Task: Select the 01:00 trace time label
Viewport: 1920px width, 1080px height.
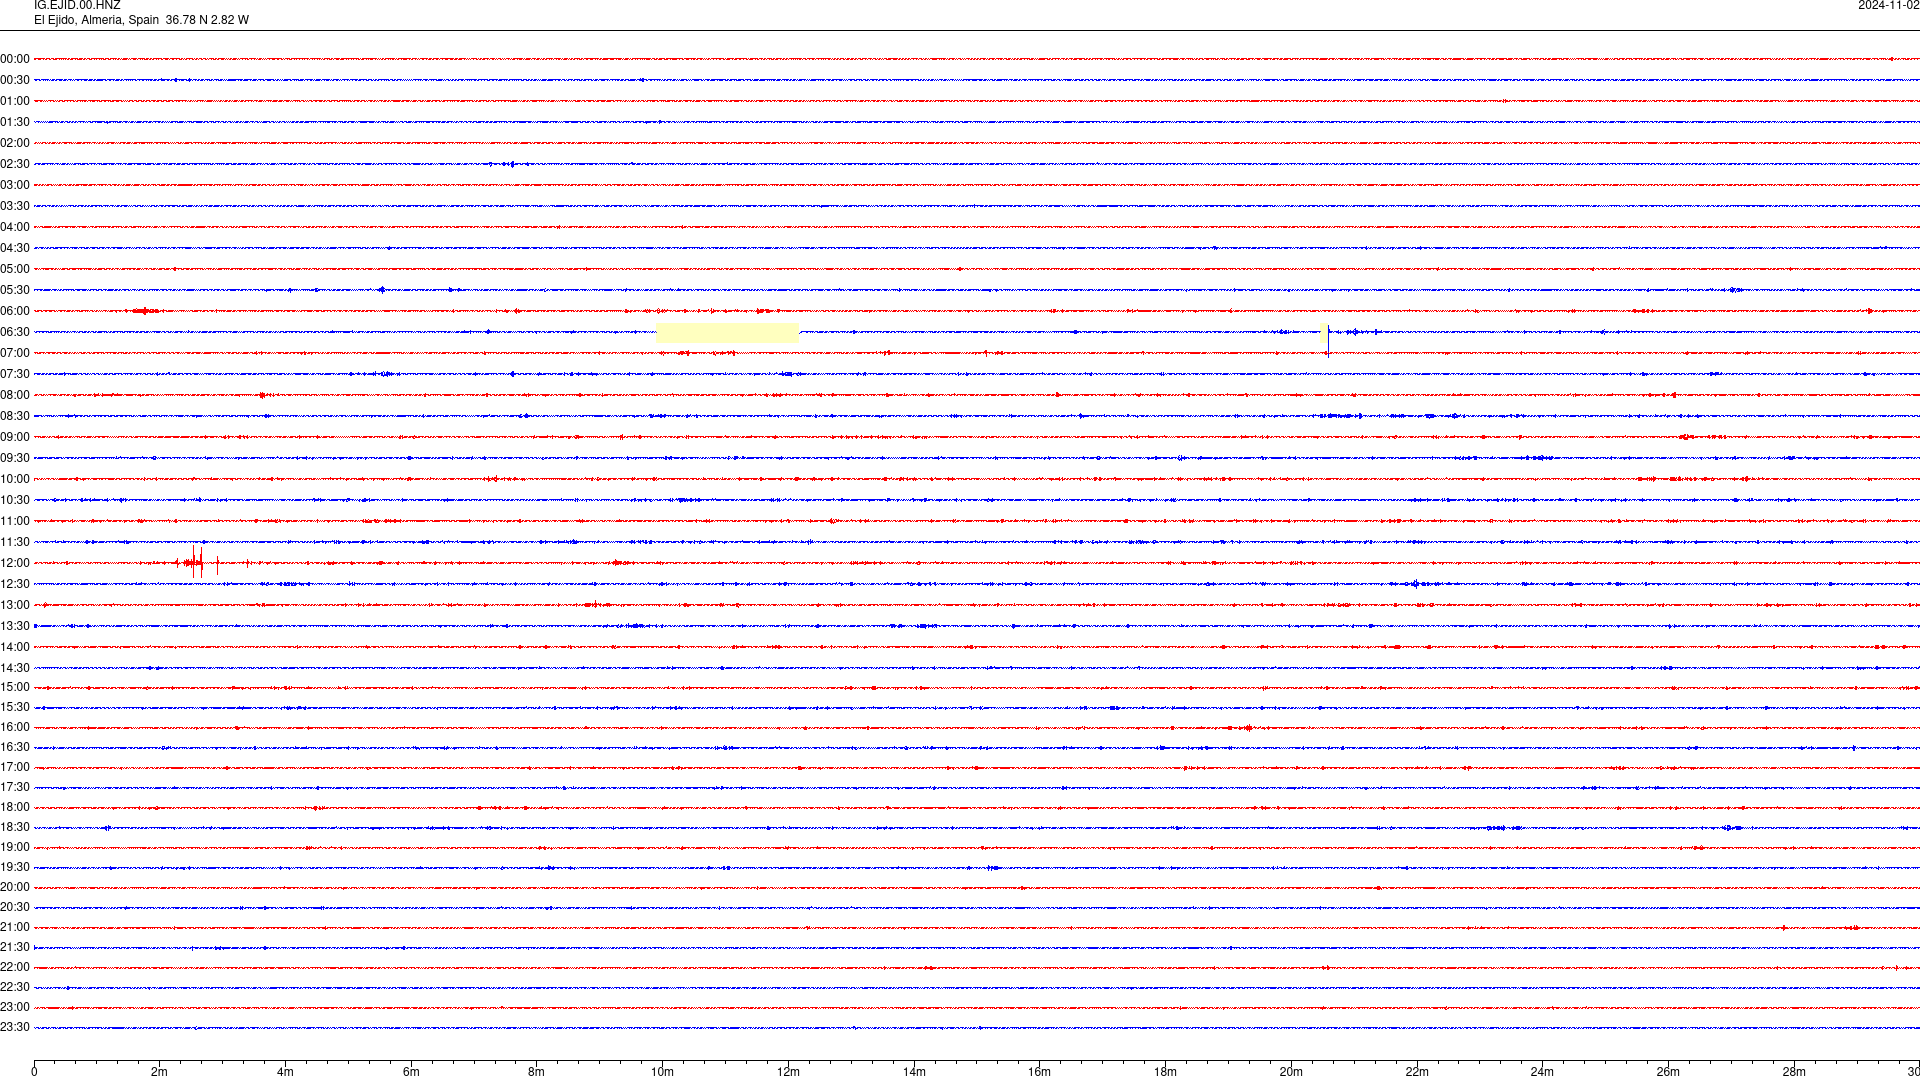Action: tap(15, 101)
